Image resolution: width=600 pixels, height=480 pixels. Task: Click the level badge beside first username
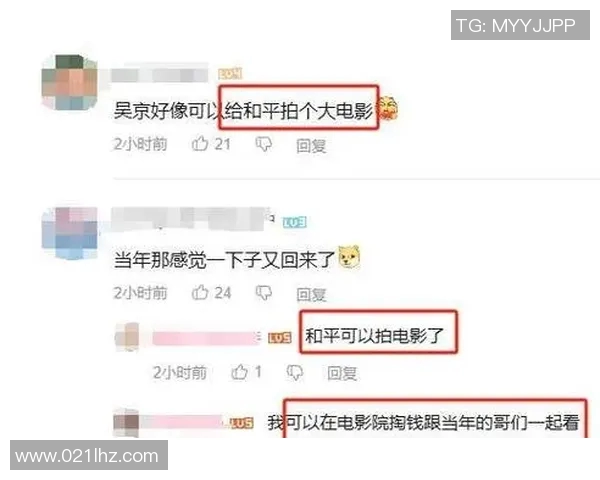tap(230, 73)
